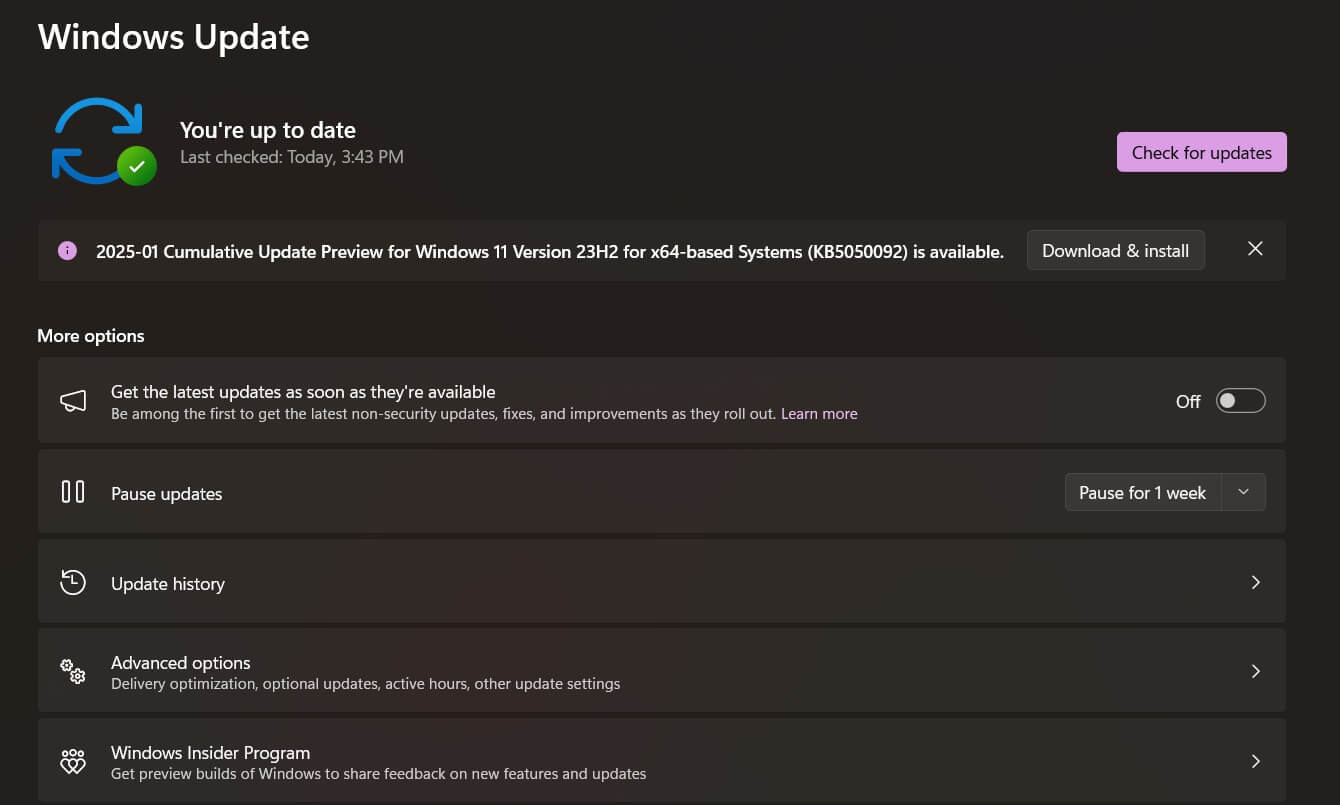Click the clock icon beside Update history
Image resolution: width=1340 pixels, height=805 pixels.
[72, 582]
